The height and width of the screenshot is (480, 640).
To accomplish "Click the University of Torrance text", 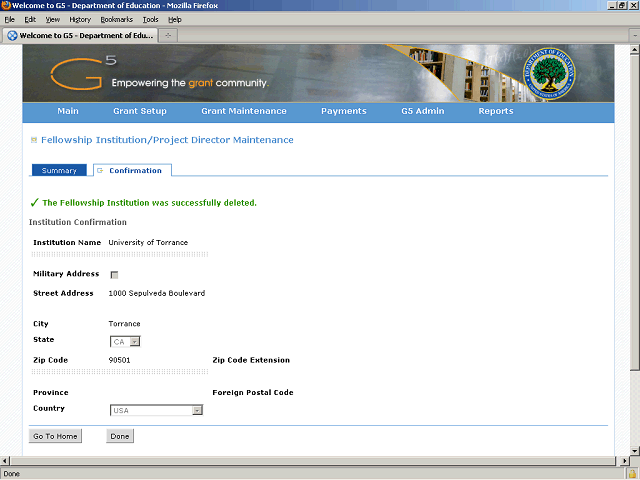I will (x=148, y=242).
